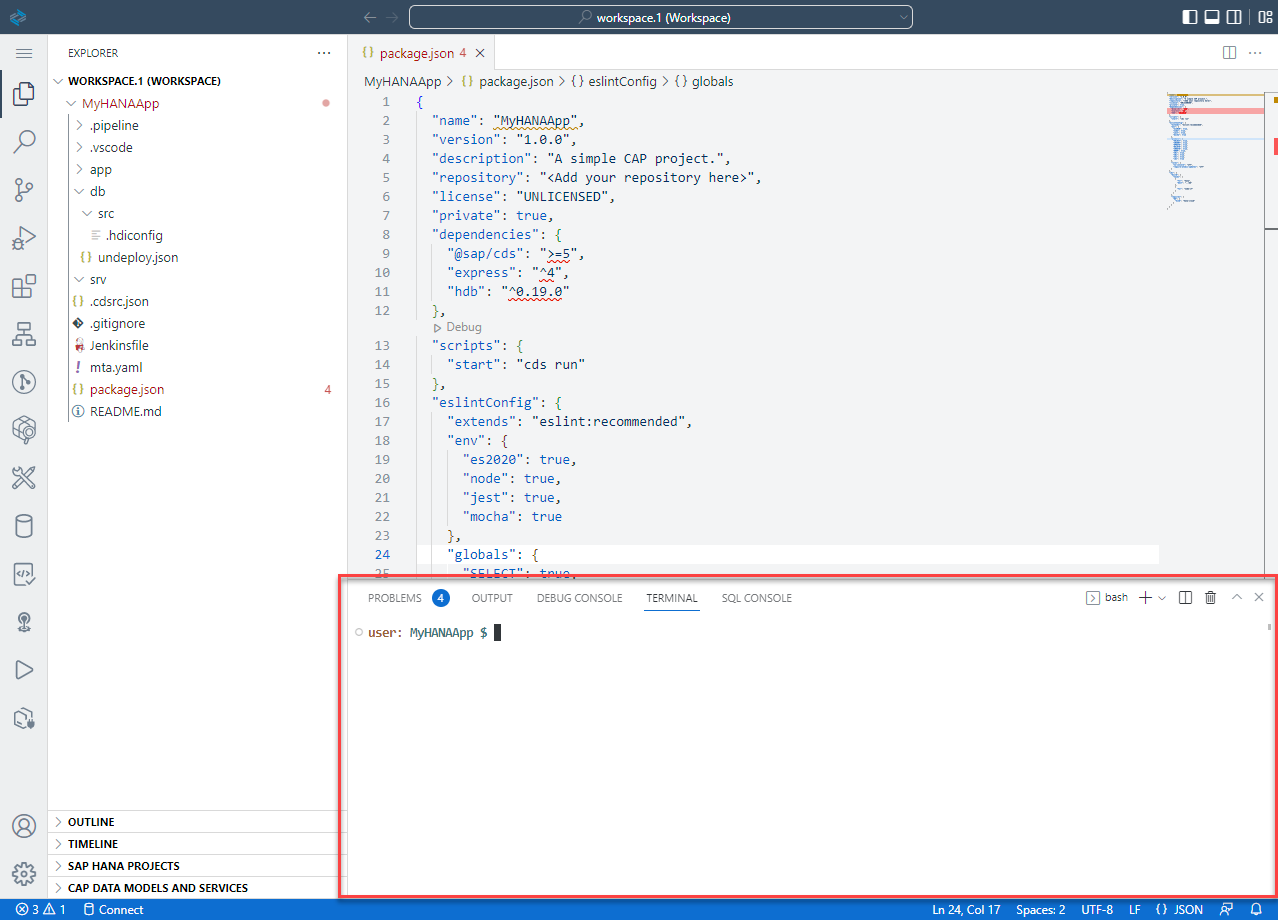Kill the terminal with trash icon
The image size is (1278, 920).
pos(1211,597)
